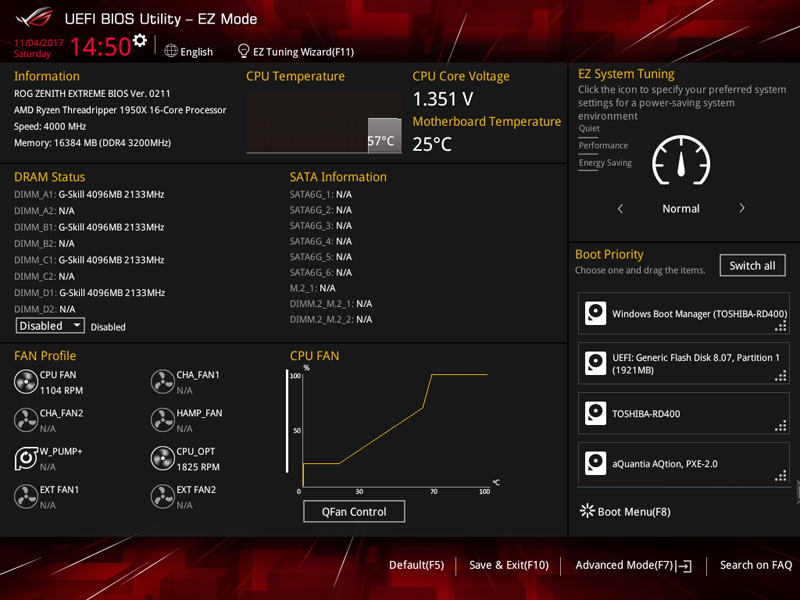
Task: Click the 1.351 V core voltage value
Action: (443, 99)
